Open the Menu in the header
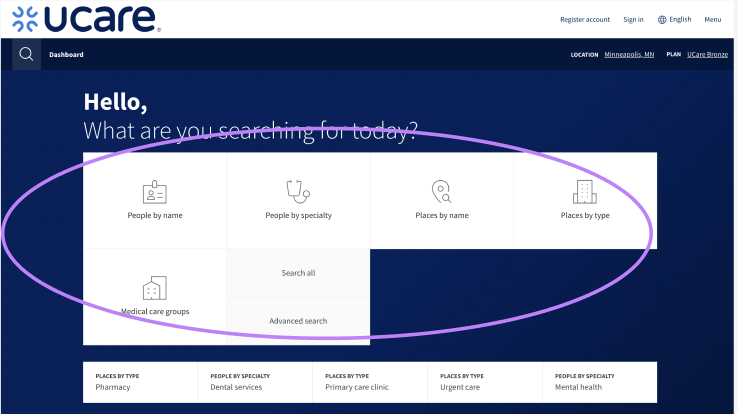Viewport: 738px width, 414px height. (713, 20)
